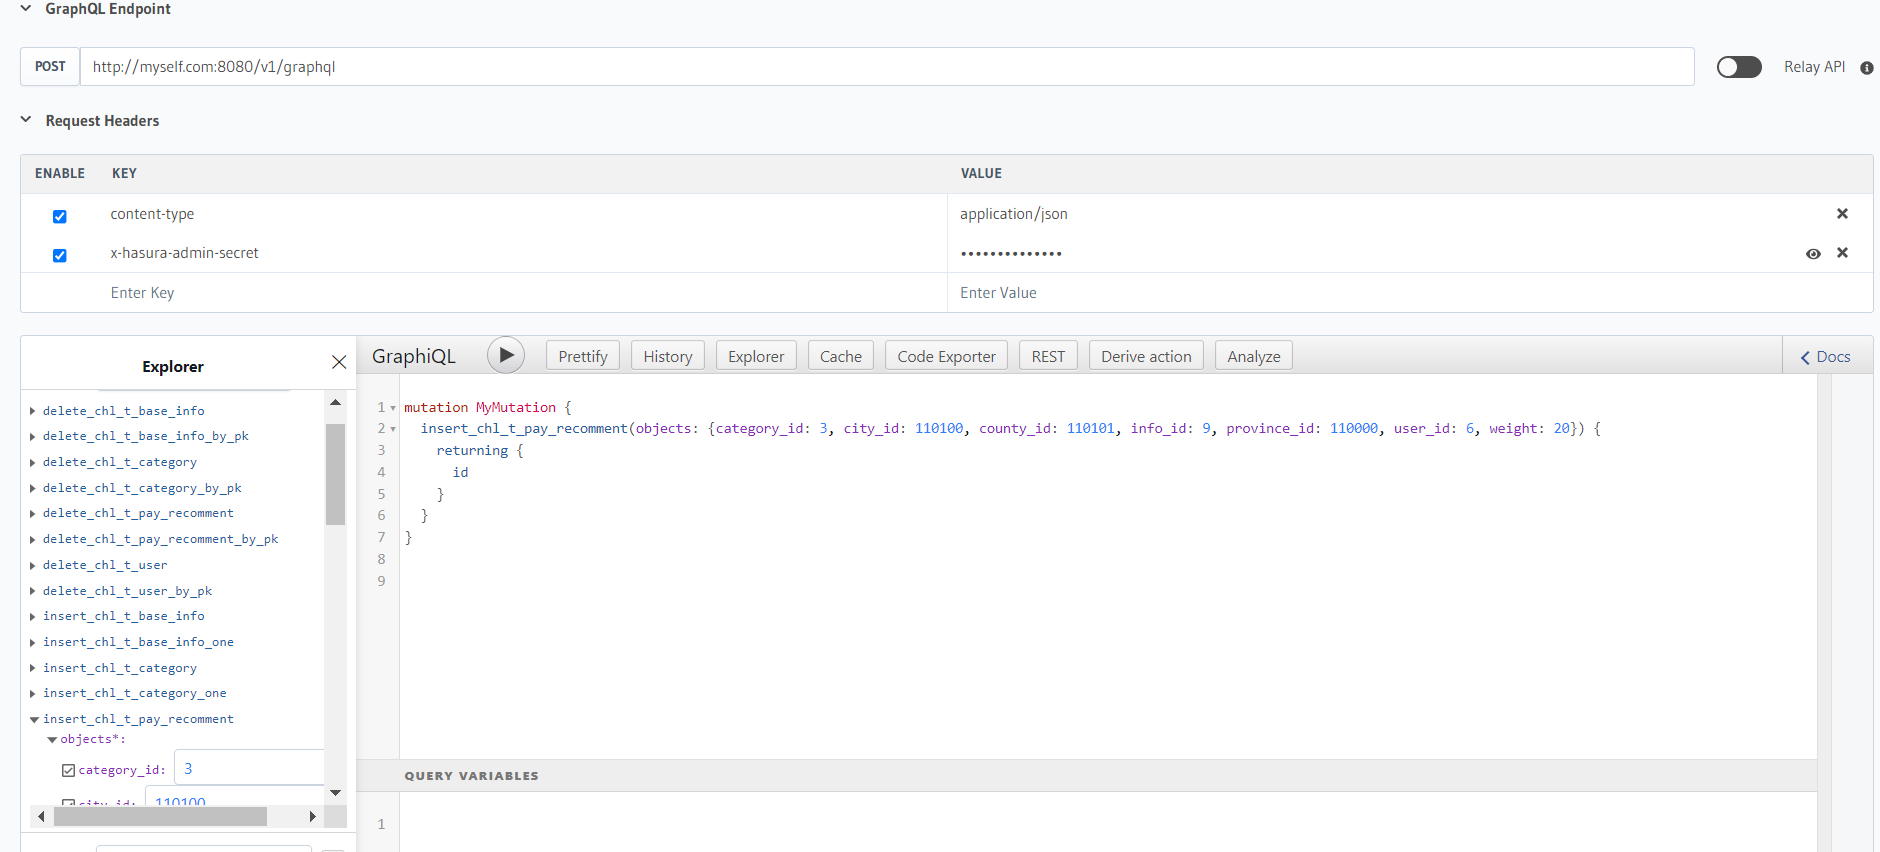The width and height of the screenshot is (1880, 852).
Task: Click the content-type key field
Action: tap(528, 214)
